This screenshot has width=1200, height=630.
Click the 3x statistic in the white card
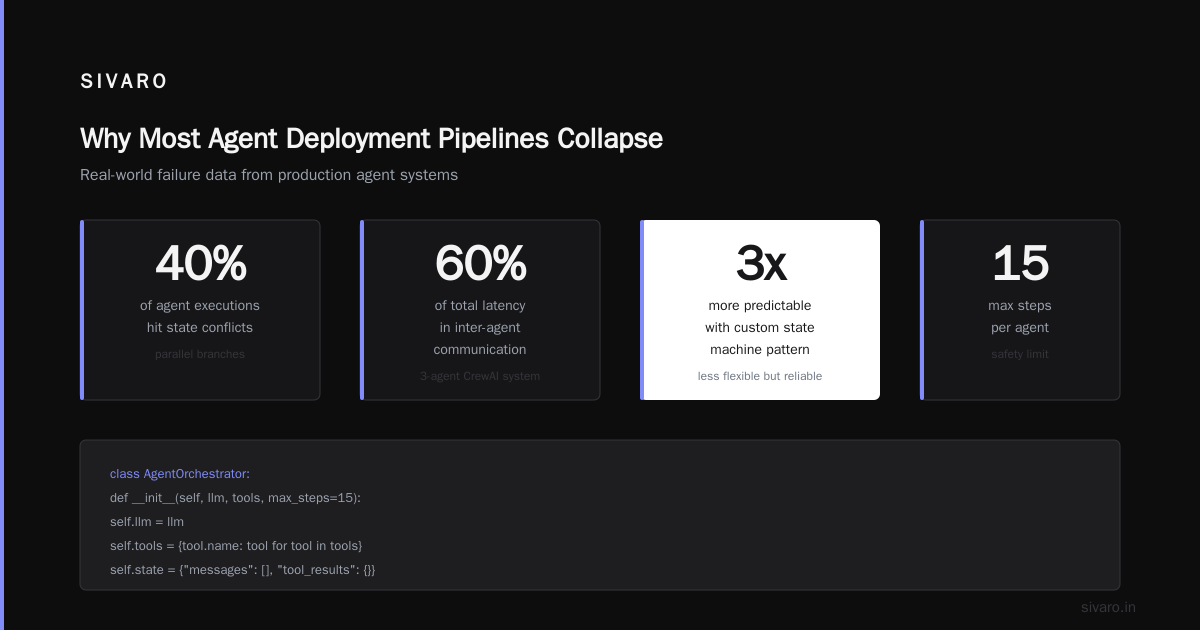pos(760,263)
